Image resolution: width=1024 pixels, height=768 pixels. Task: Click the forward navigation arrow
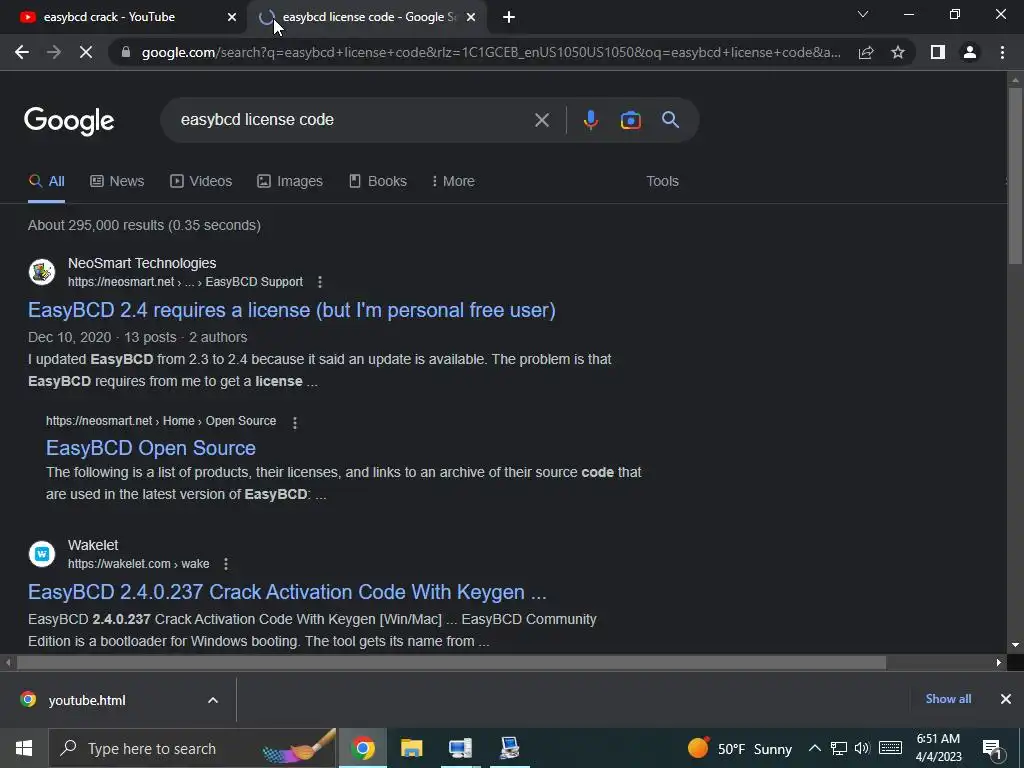pos(54,52)
